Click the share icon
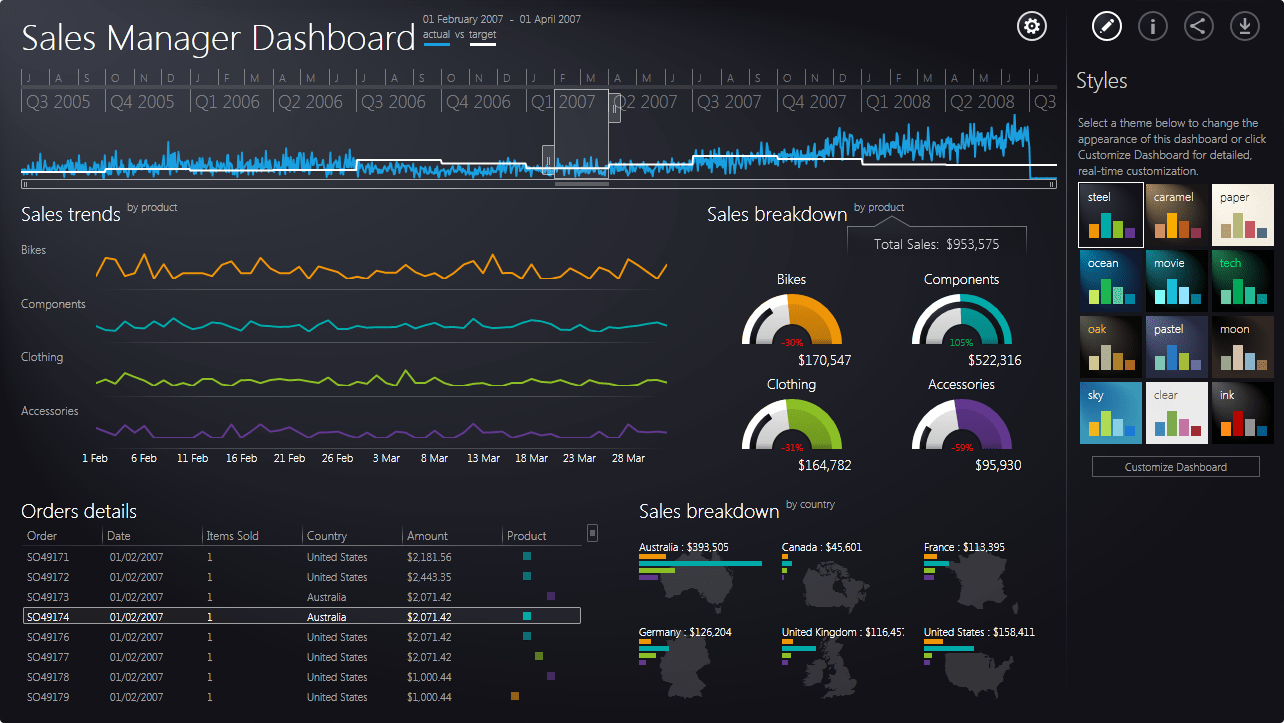 (x=1198, y=26)
